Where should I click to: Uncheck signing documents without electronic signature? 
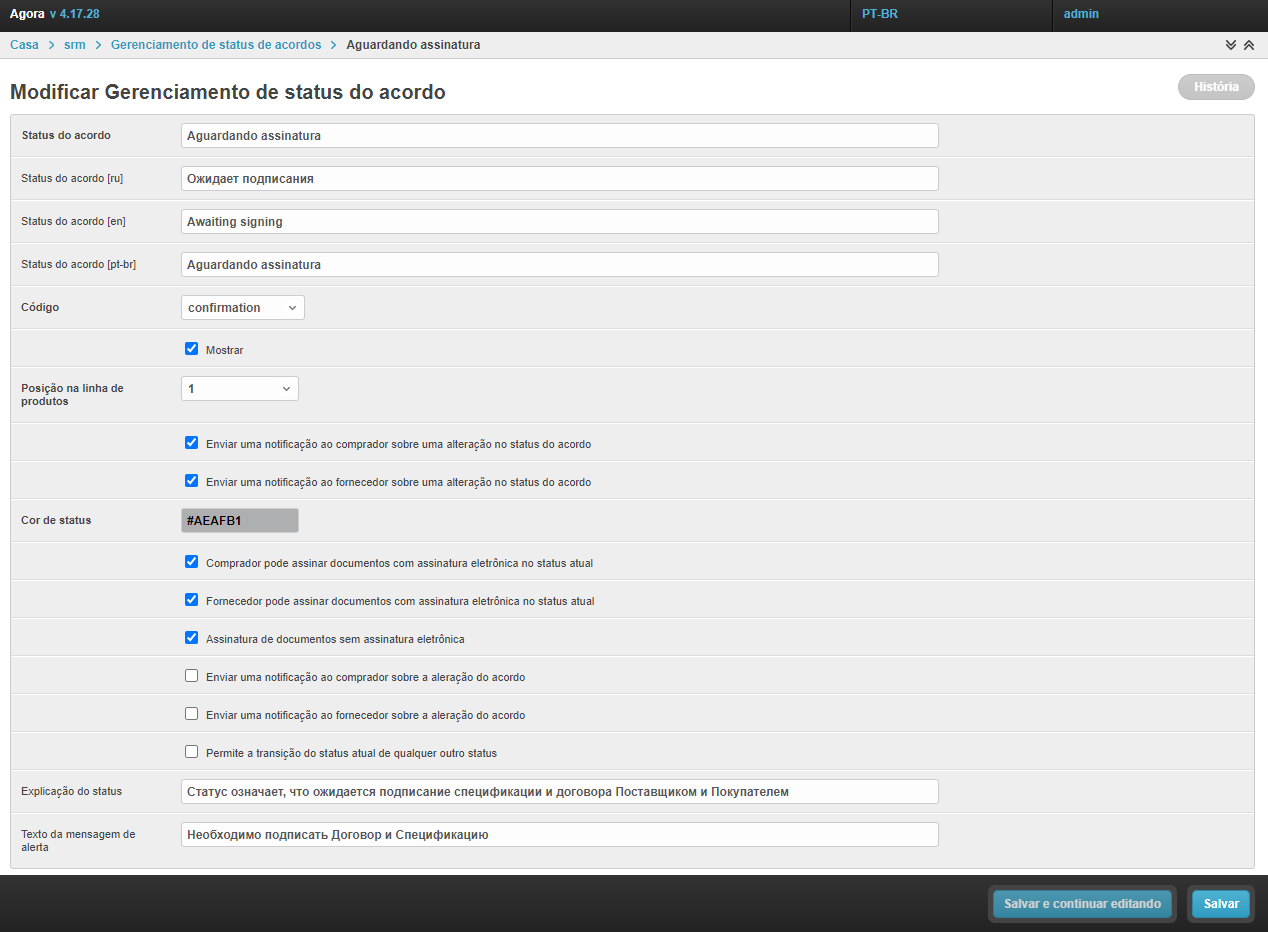click(x=192, y=638)
